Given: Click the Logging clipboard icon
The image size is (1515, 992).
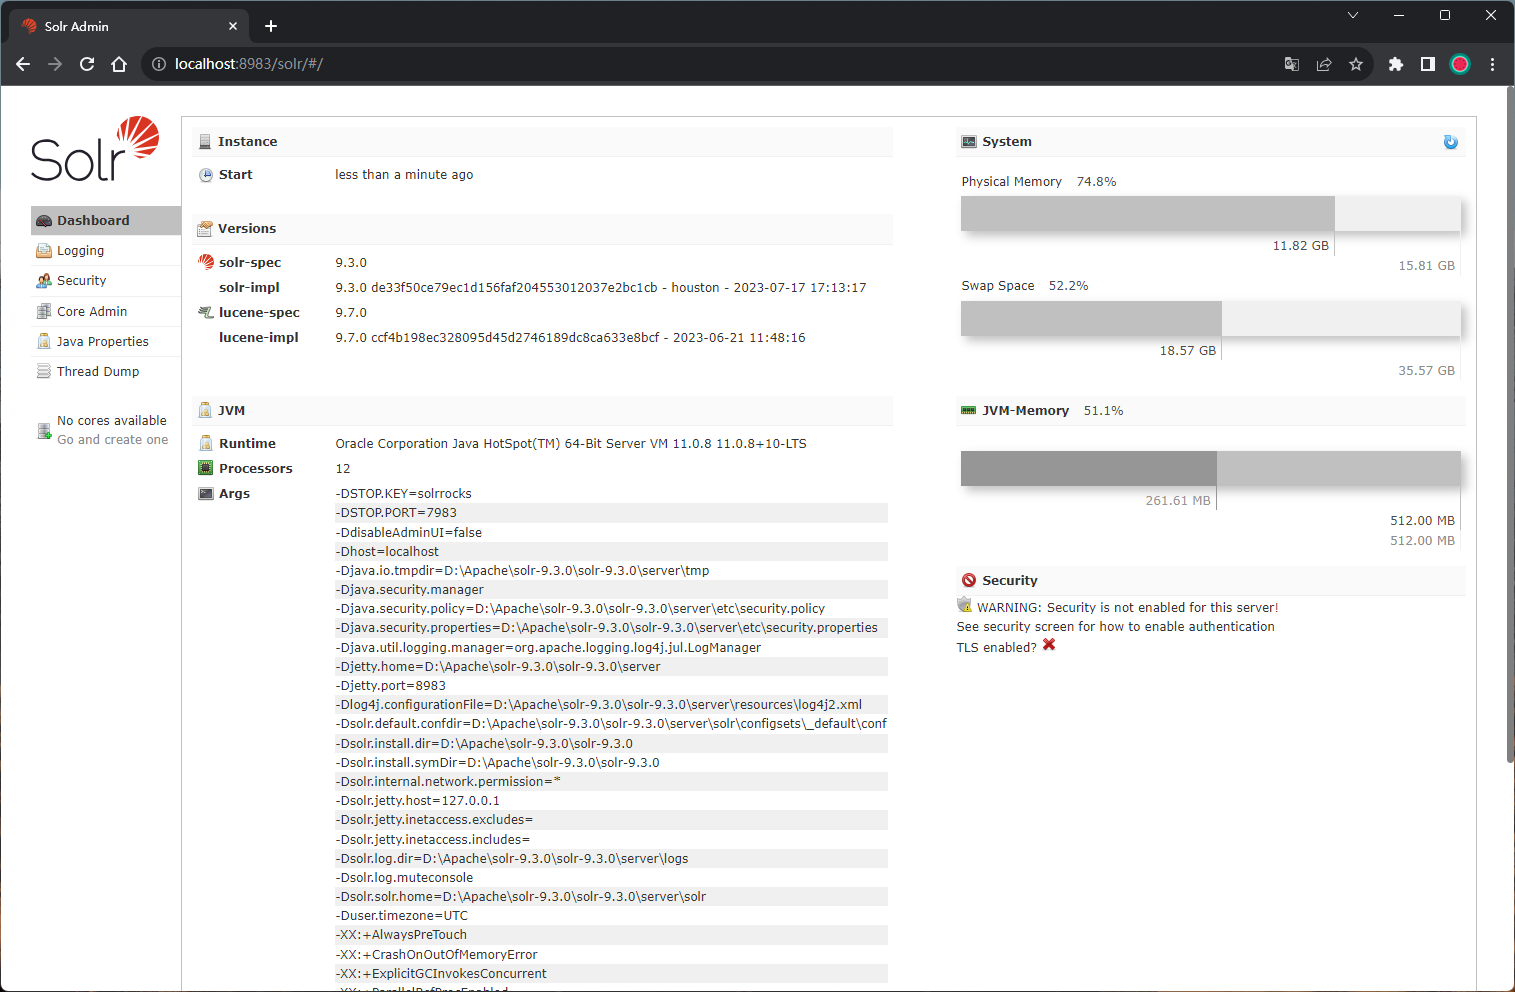Looking at the screenshot, I should [44, 251].
